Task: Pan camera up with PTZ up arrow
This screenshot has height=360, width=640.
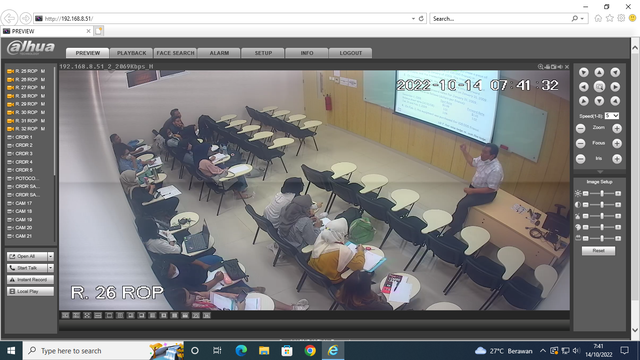Action: [599, 72]
